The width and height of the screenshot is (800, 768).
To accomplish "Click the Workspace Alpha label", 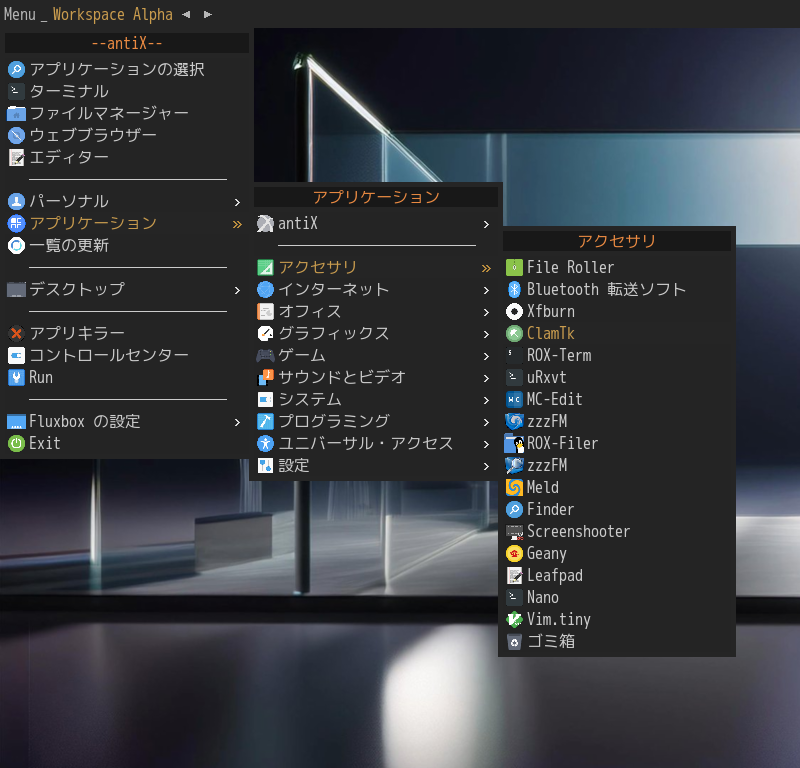I will [112, 14].
